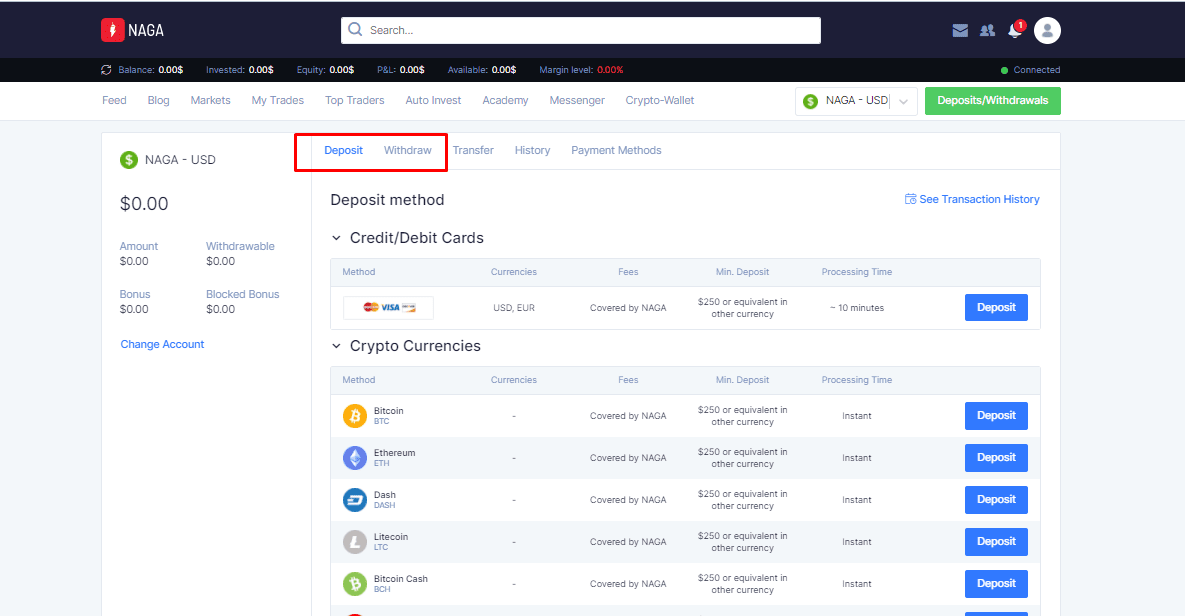Click Deposit button for Litecoin
Screen dimensions: 1185x616
996,541
